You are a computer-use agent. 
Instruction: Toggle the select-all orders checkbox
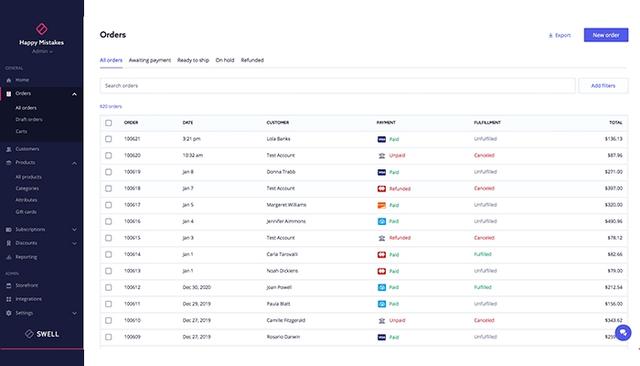(x=108, y=123)
